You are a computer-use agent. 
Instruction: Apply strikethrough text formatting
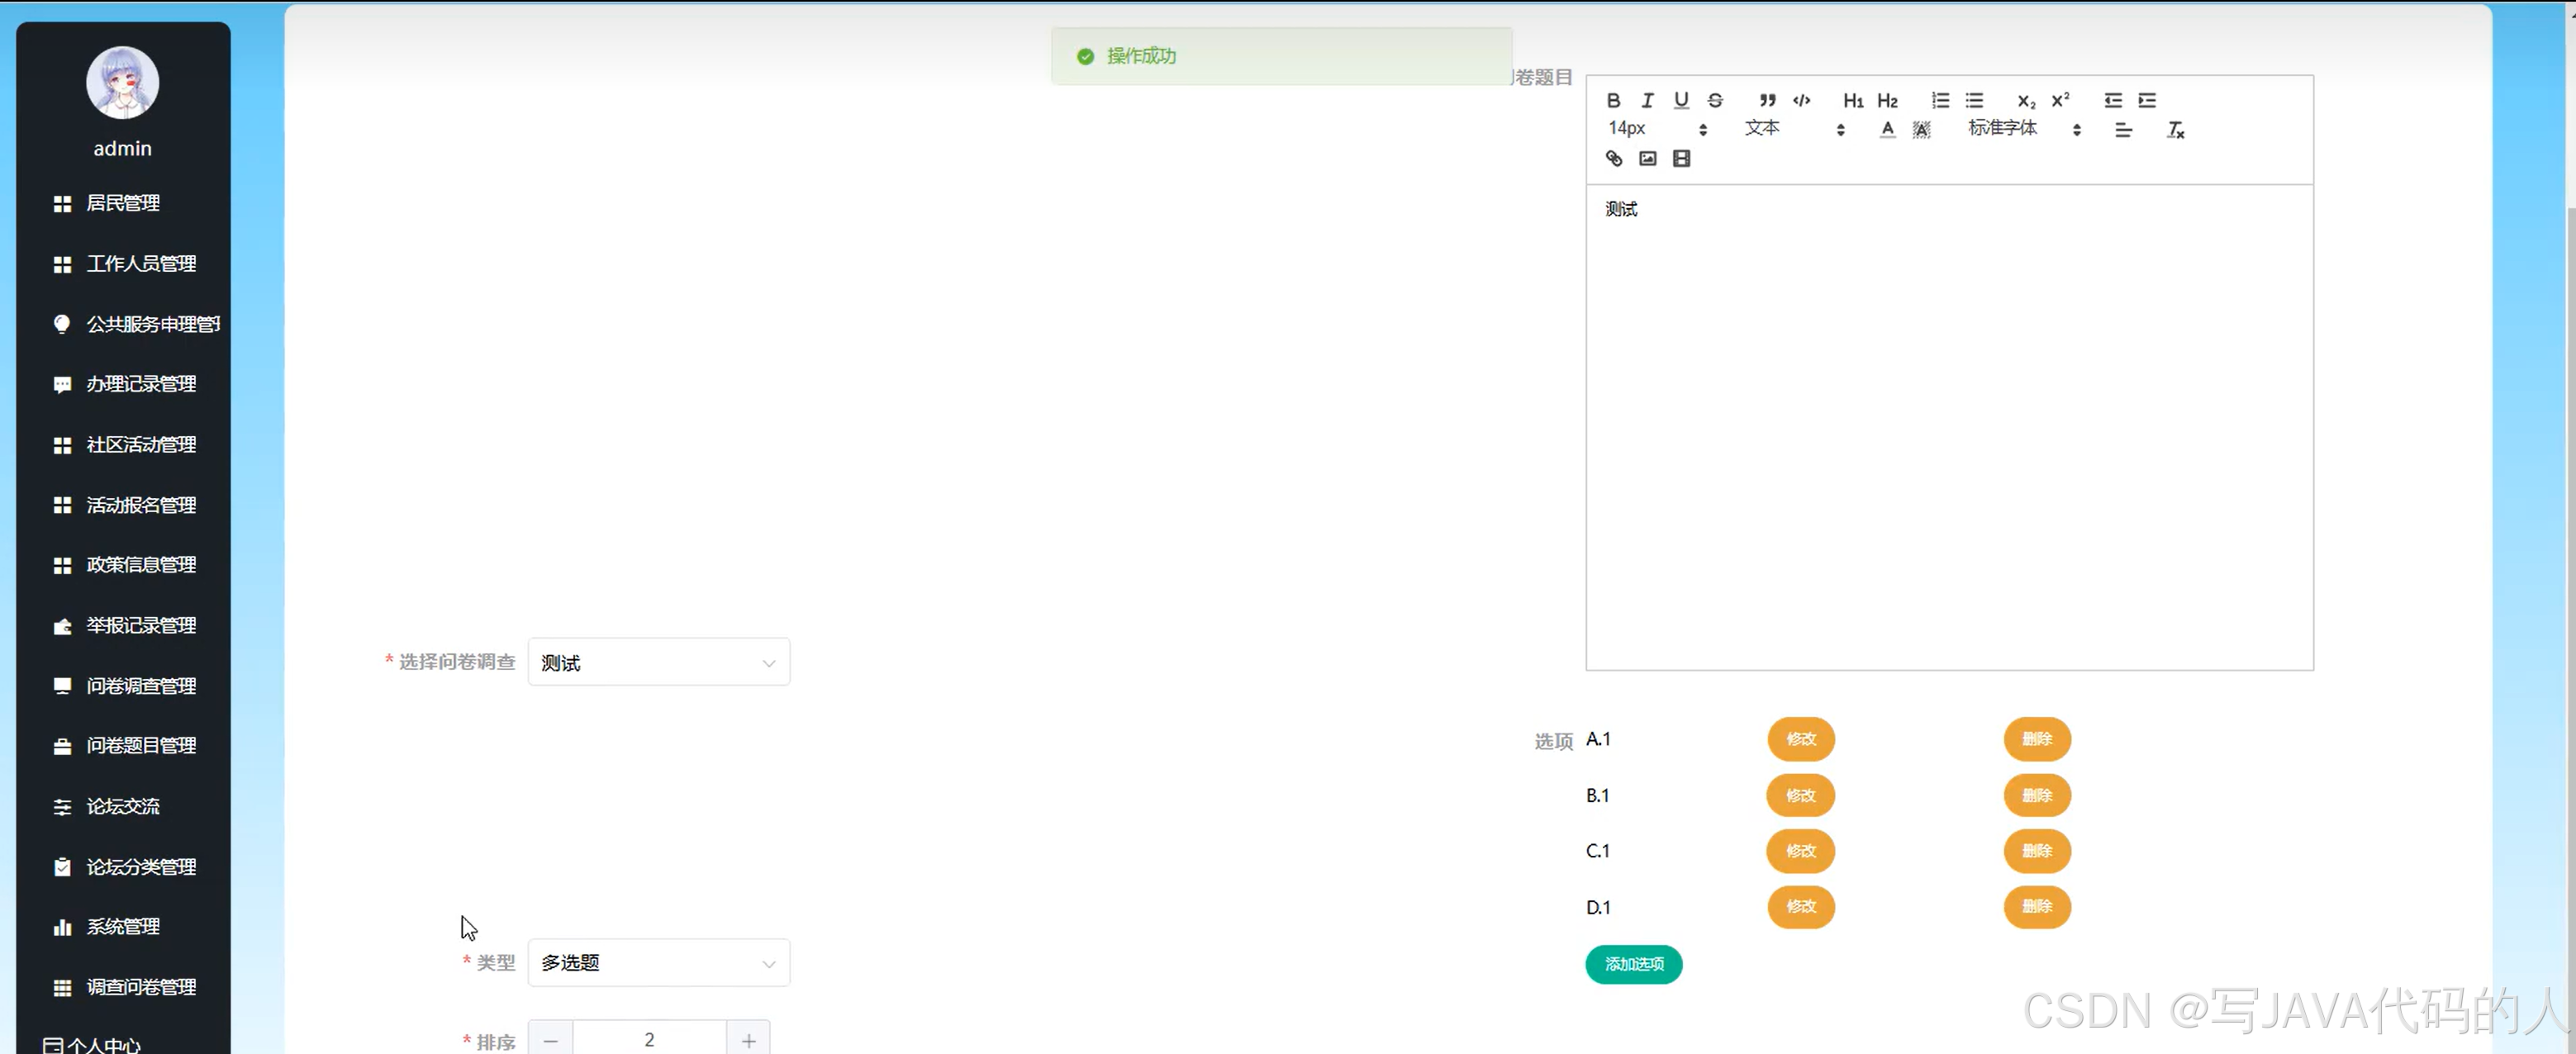pyautogui.click(x=1715, y=100)
